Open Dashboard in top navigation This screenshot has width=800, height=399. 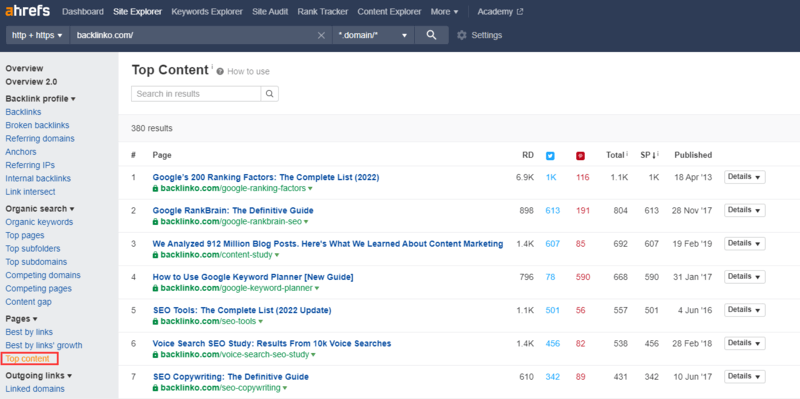click(x=83, y=12)
